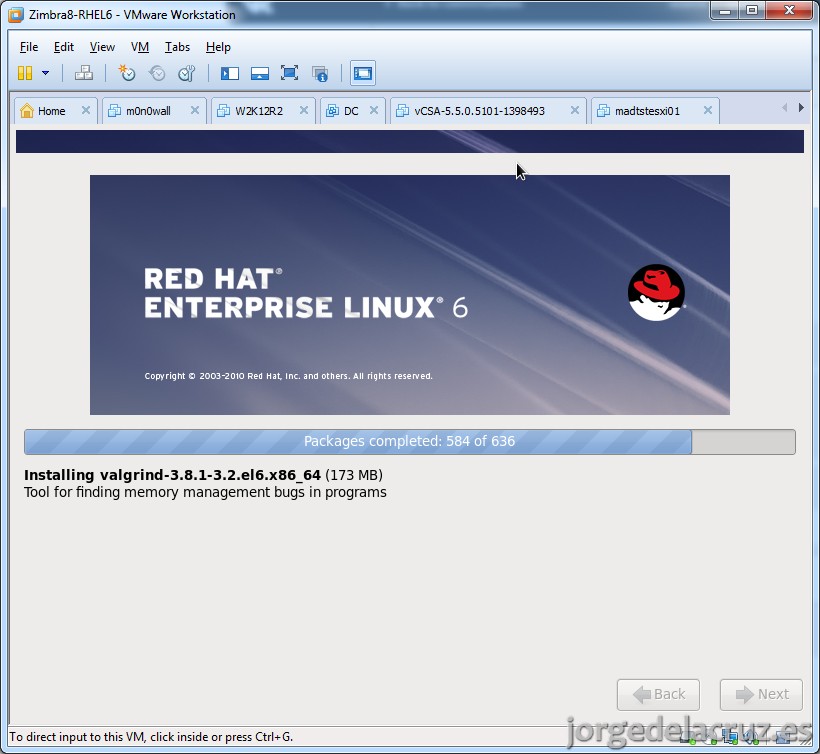Image resolution: width=820 pixels, height=754 pixels.
Task: Click the memory management bugs description text
Action: (205, 492)
